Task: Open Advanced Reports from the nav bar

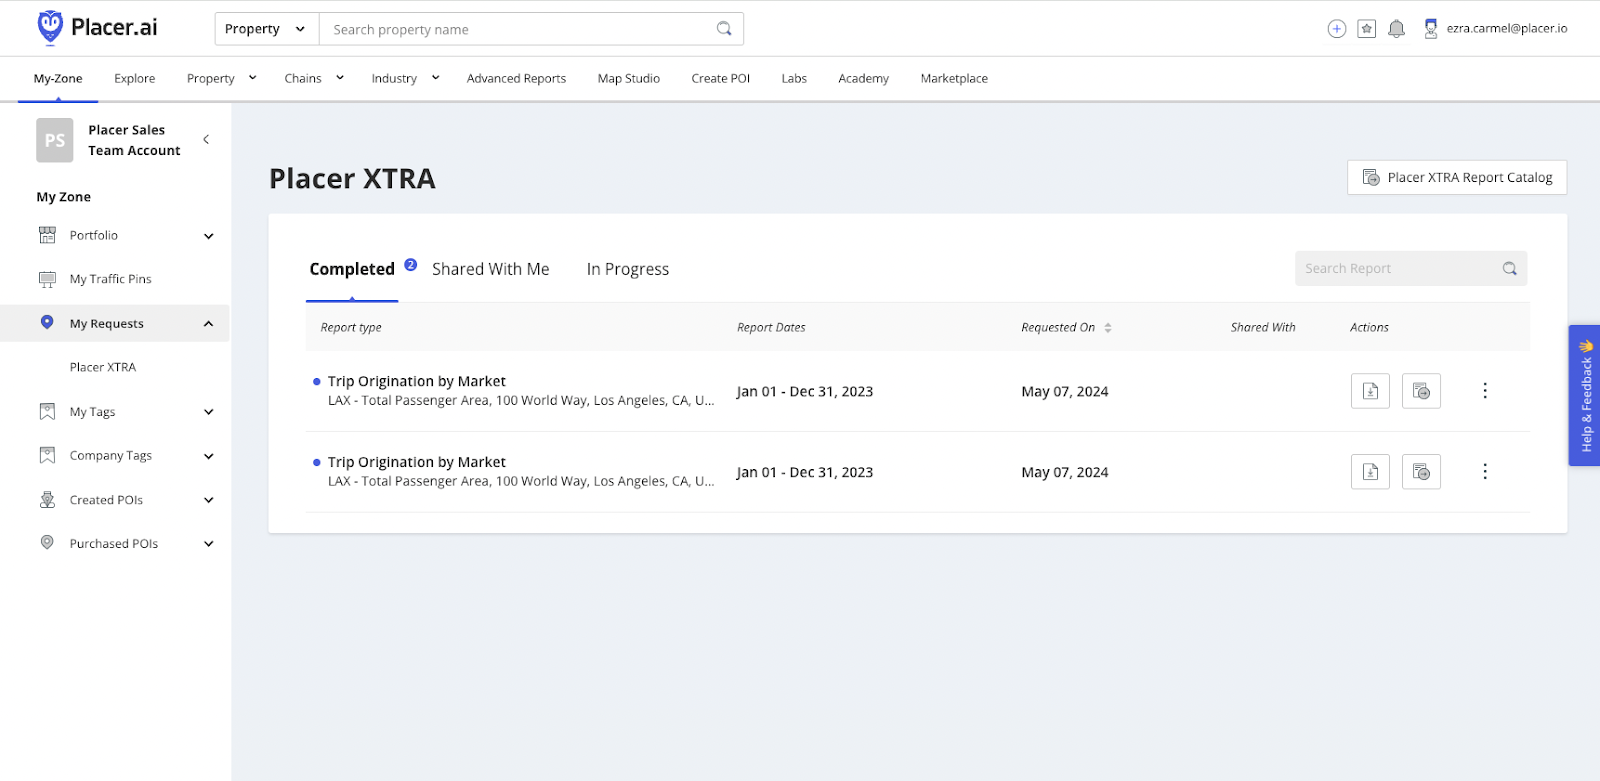Action: 516,78
